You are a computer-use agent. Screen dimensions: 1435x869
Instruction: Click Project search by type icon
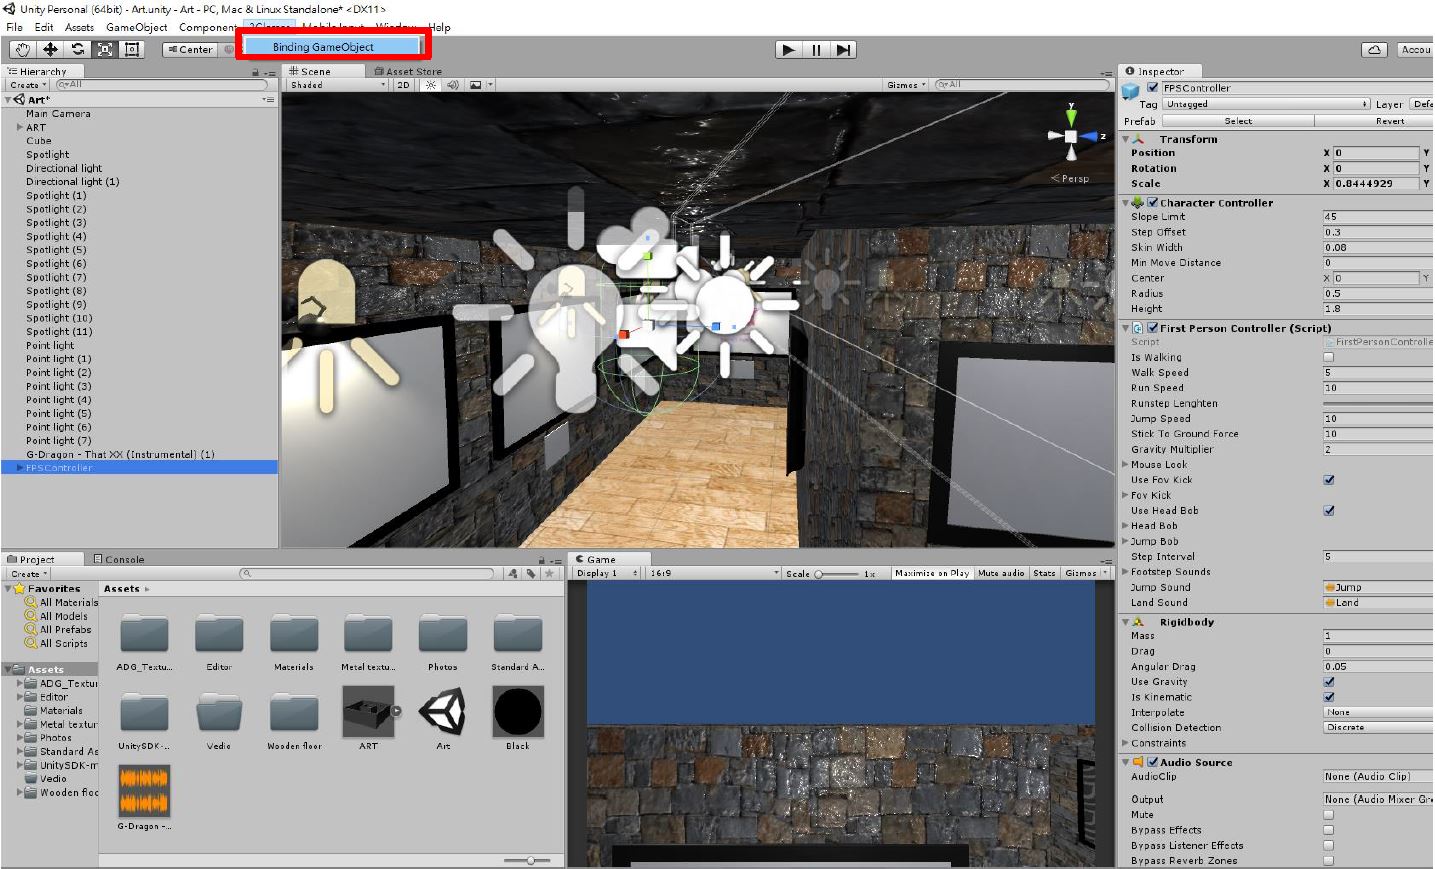tap(513, 574)
